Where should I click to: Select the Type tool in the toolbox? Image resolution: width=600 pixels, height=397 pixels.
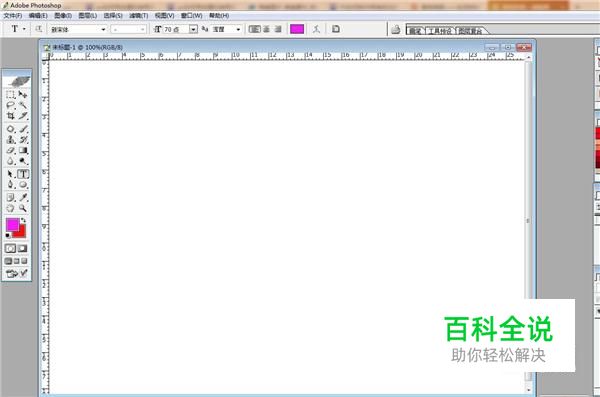[x=23, y=174]
